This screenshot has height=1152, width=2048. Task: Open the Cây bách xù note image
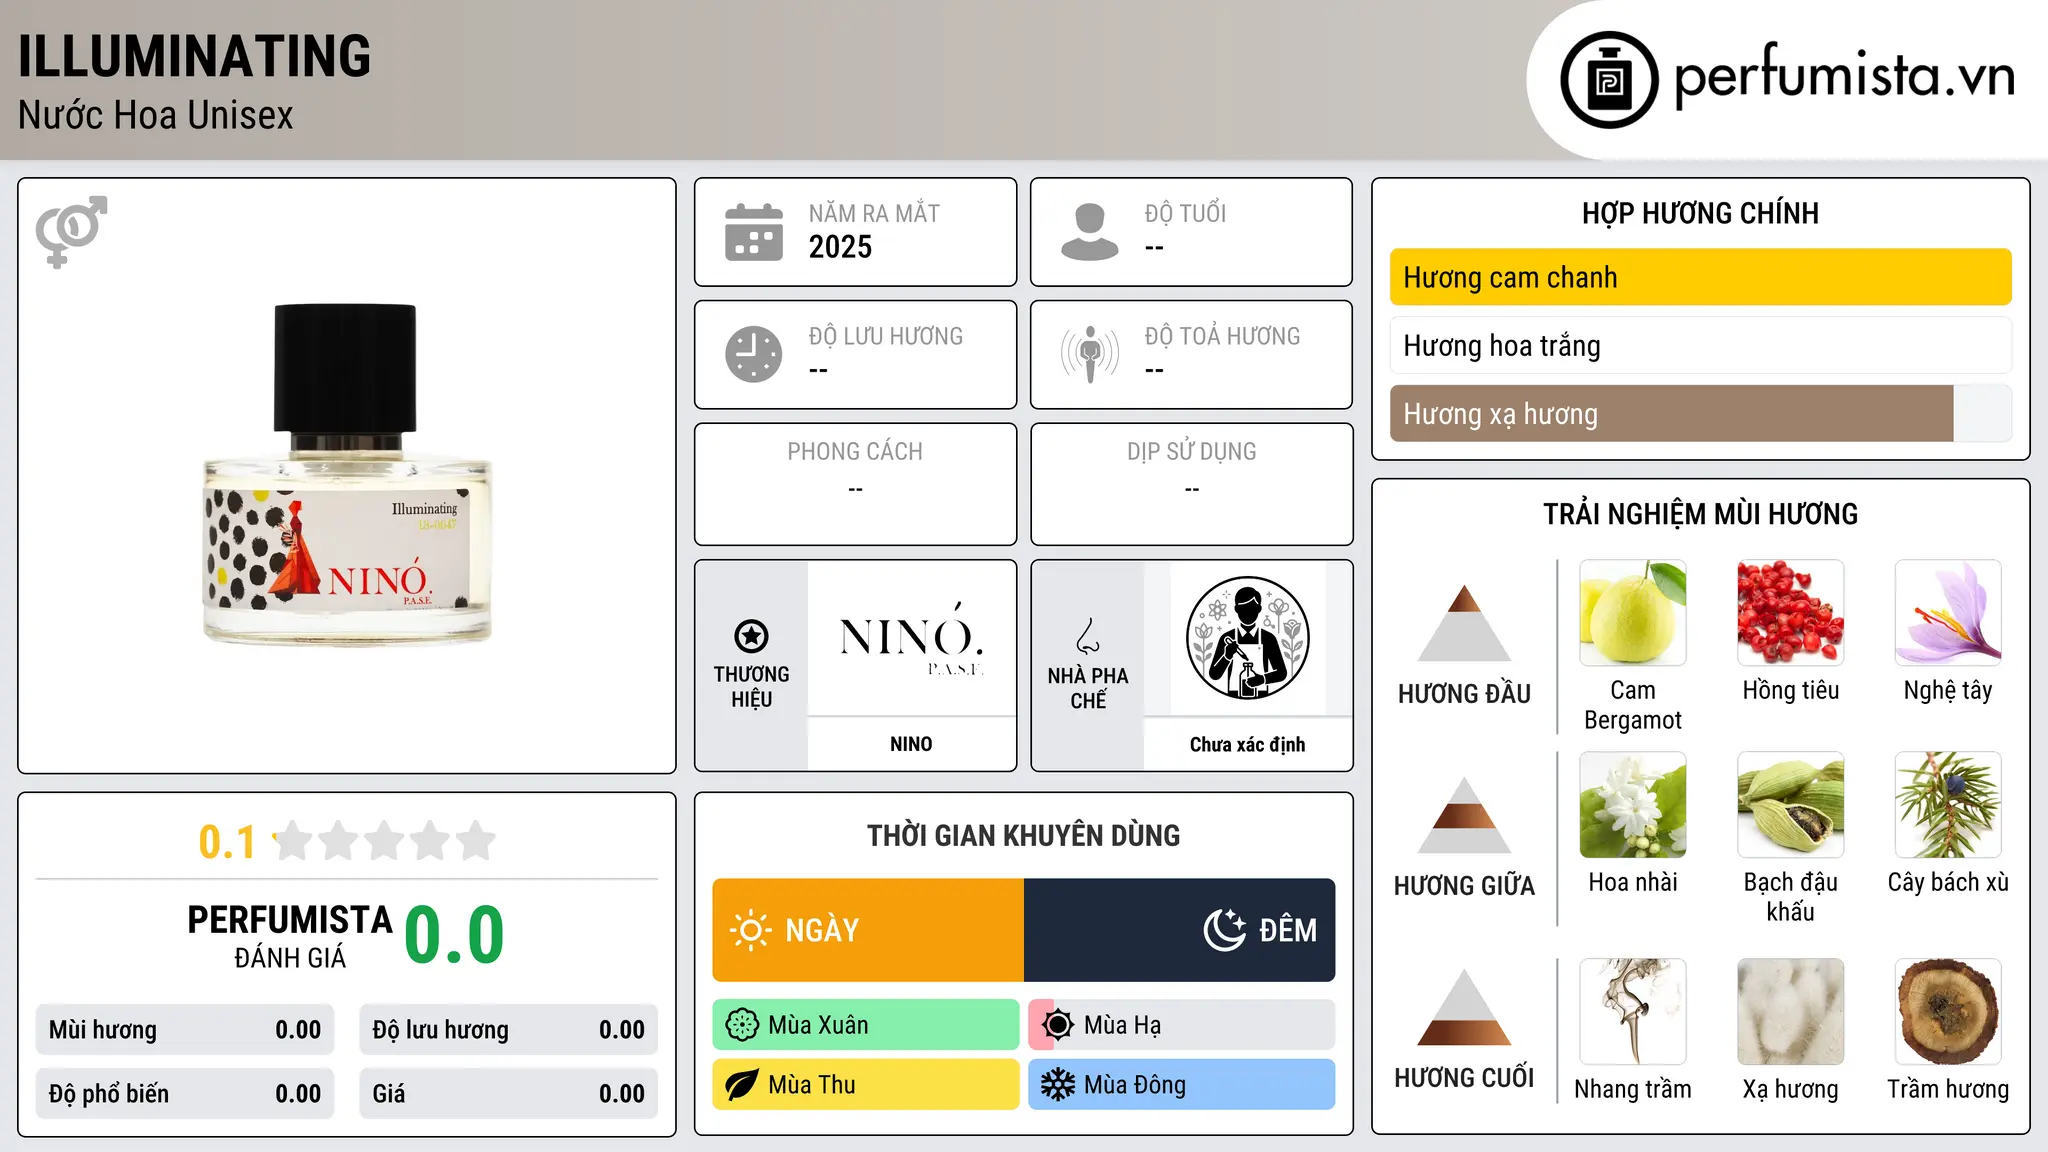pyautogui.click(x=1948, y=805)
